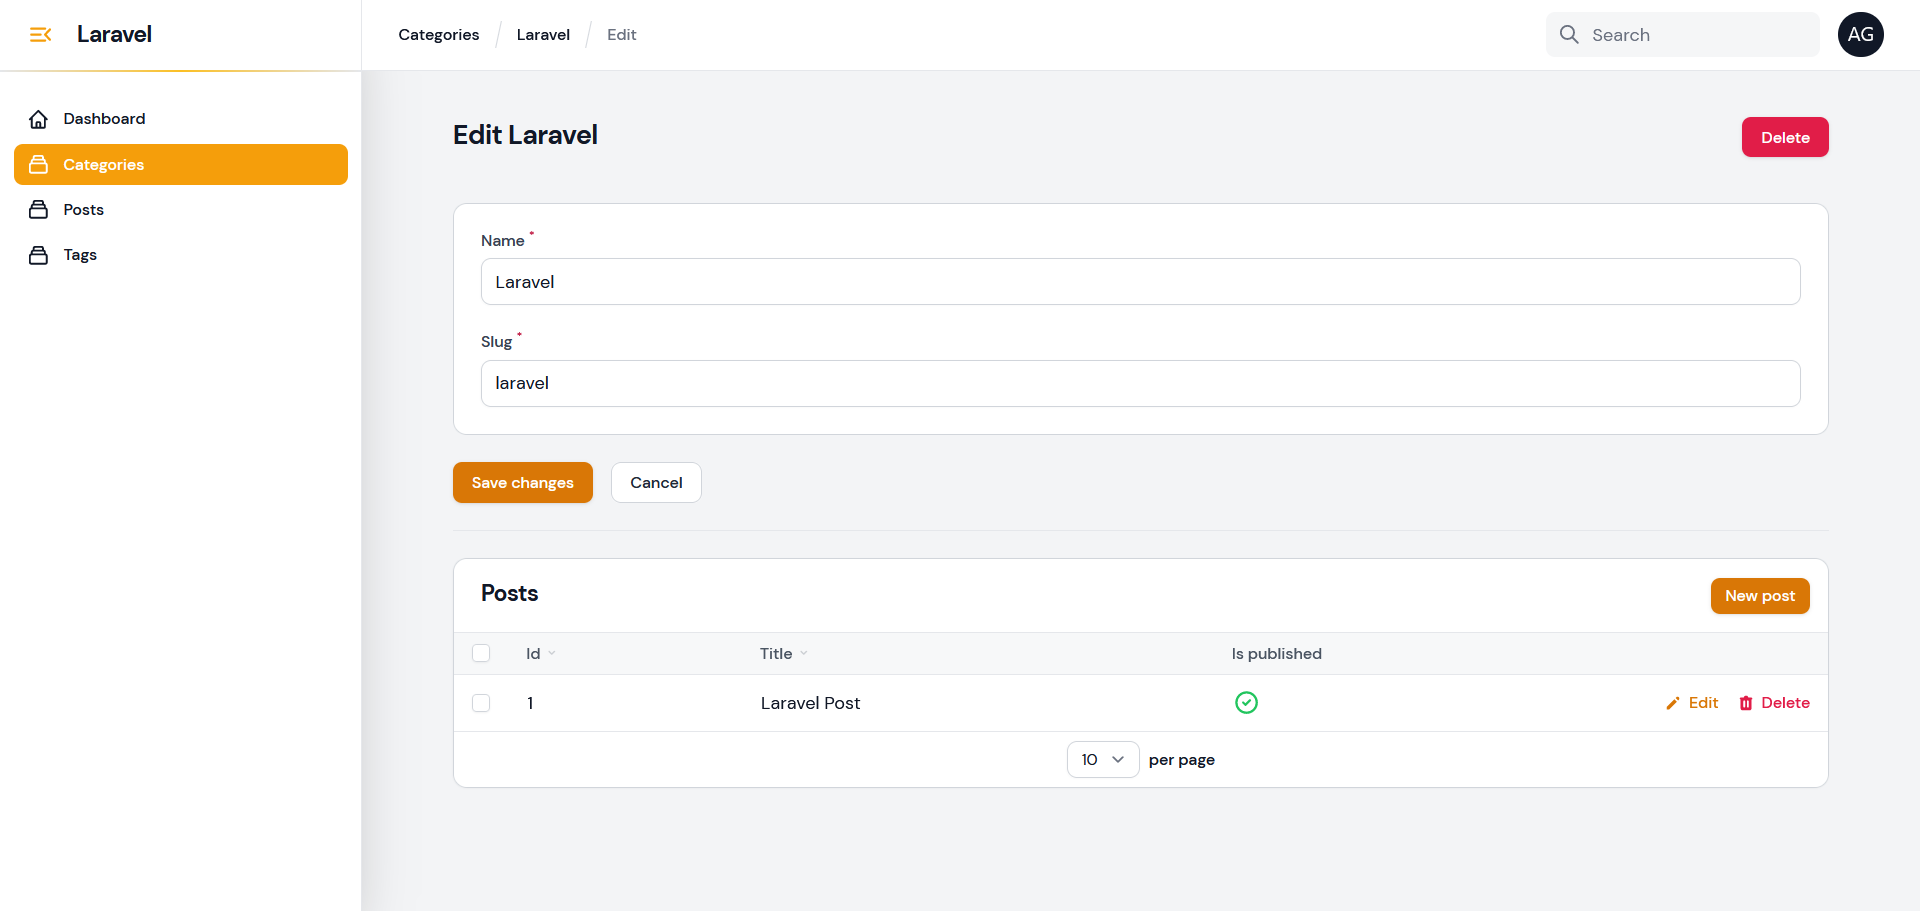
Task: Click Edit link for Laravel Post
Action: (x=1692, y=703)
